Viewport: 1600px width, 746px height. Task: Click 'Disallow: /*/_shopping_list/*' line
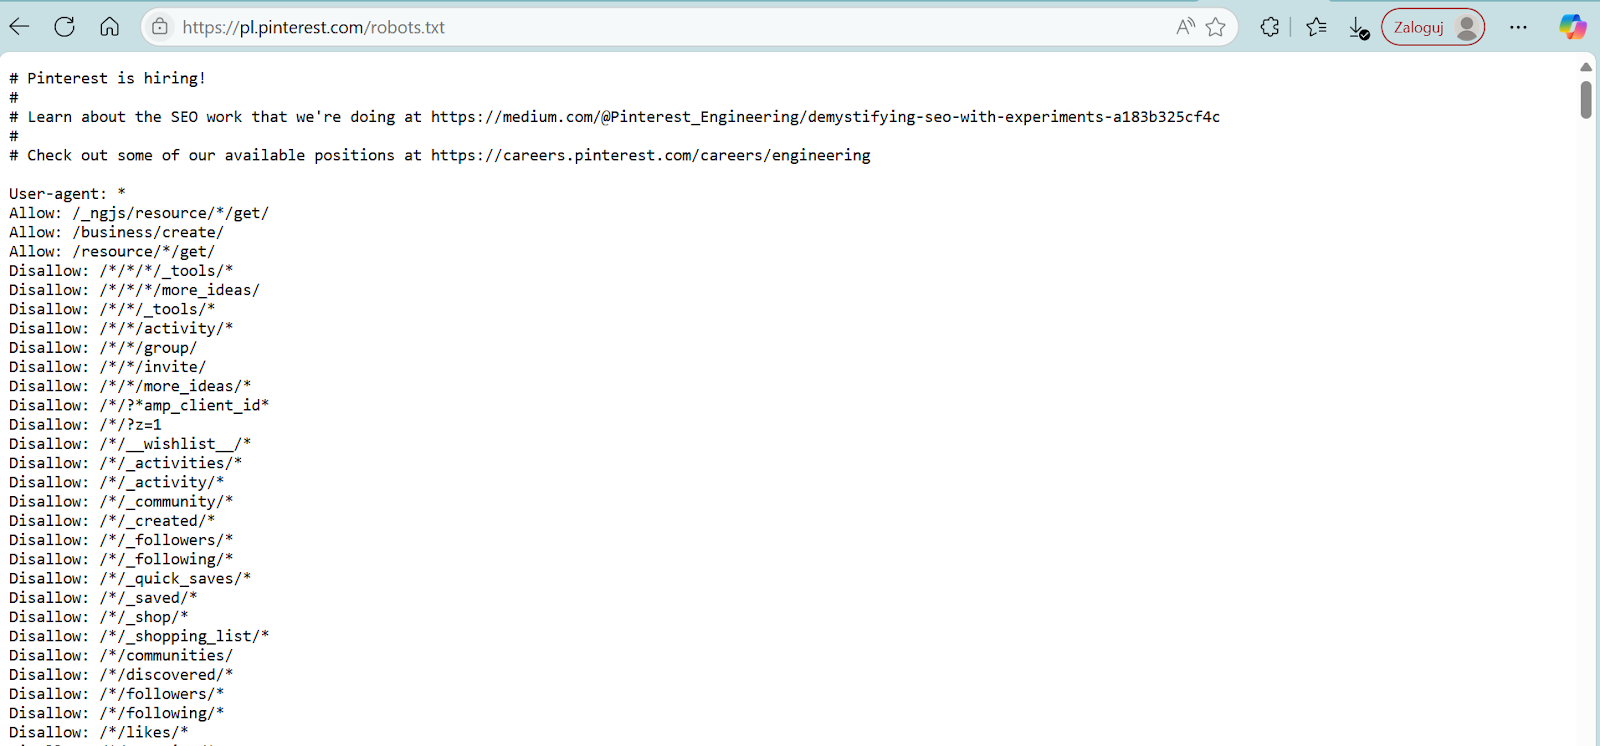pyautogui.click(x=139, y=636)
